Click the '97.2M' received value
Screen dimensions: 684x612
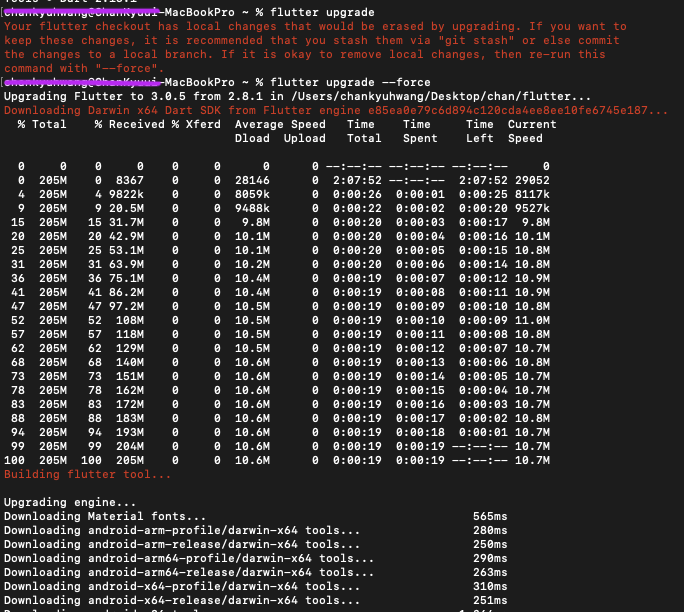point(126,306)
